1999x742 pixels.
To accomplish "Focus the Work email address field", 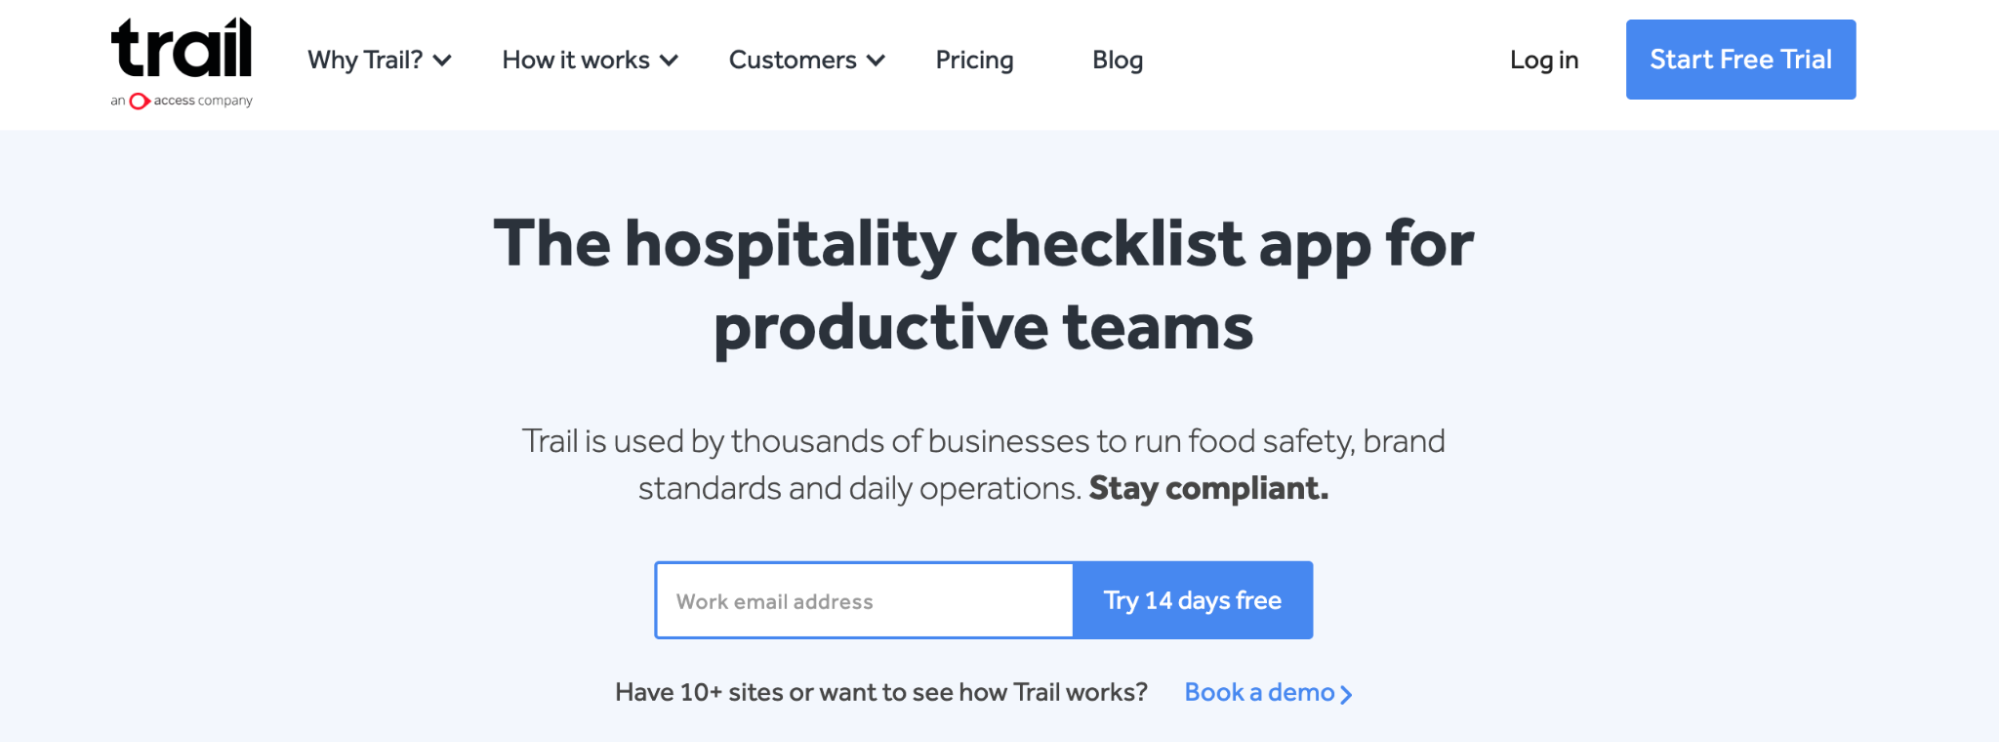I will coord(864,600).
